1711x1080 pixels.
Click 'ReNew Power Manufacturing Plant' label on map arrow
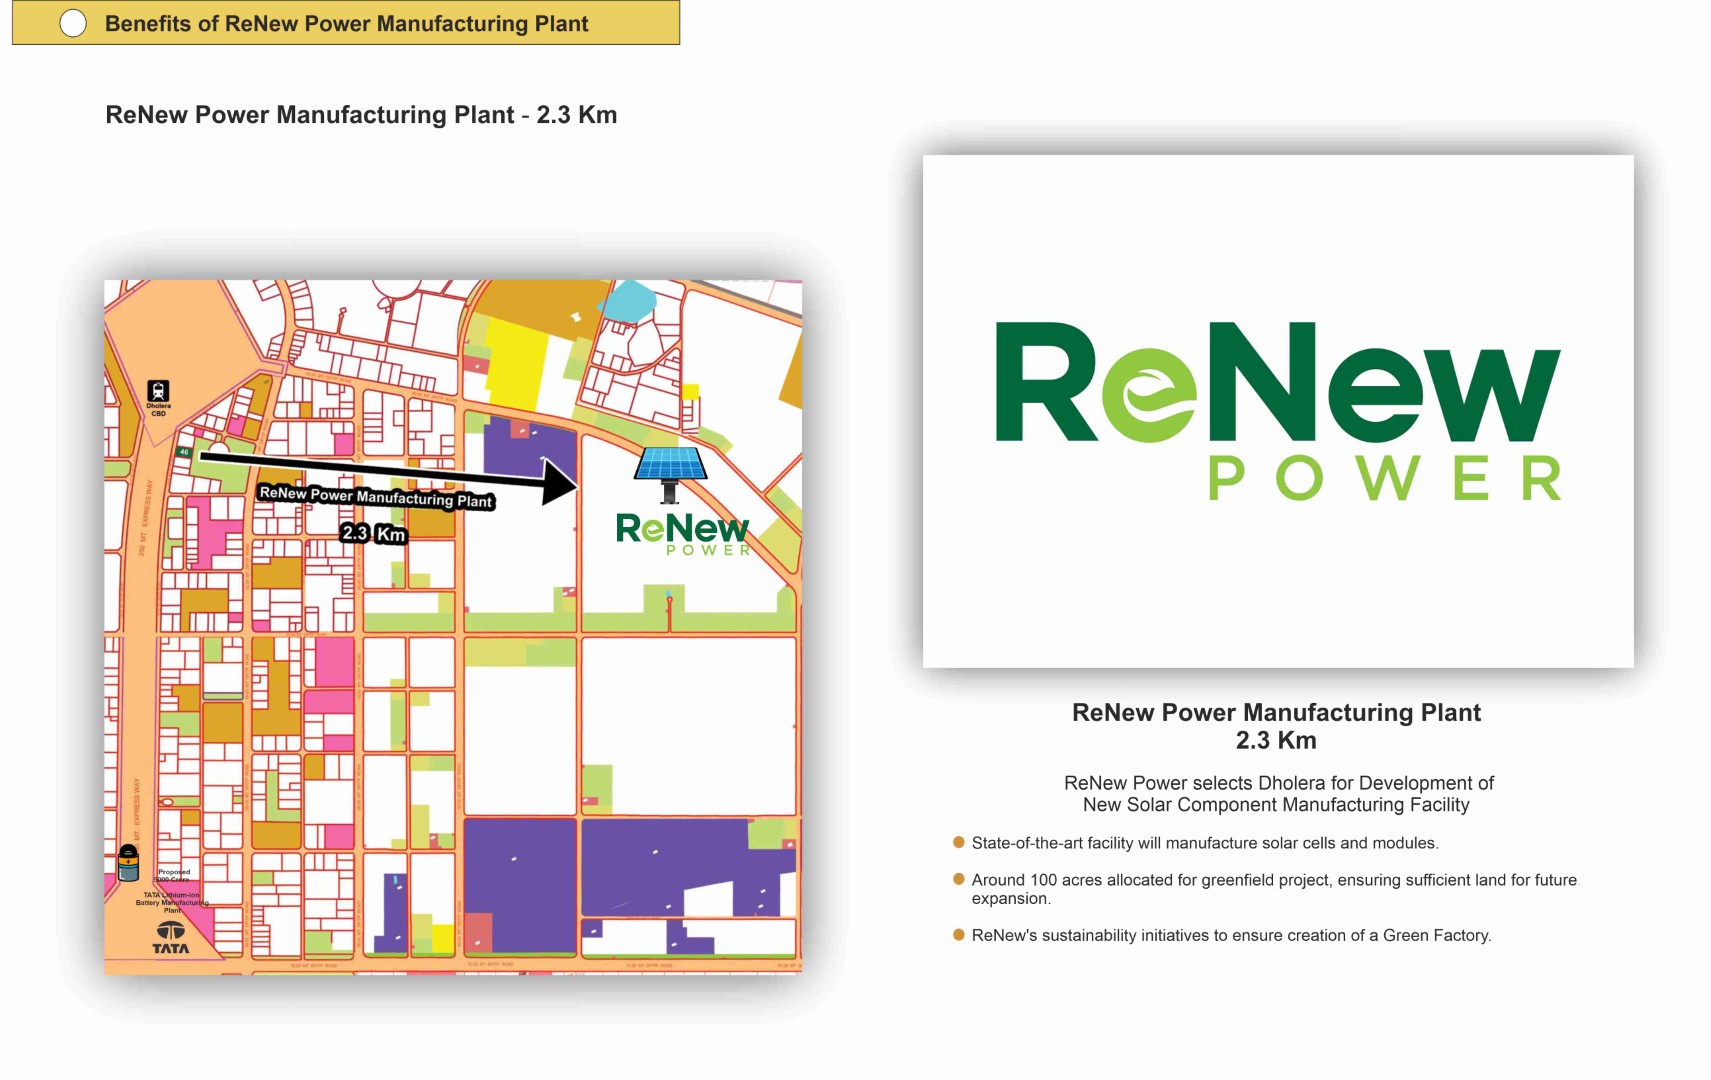pyautogui.click(x=376, y=496)
